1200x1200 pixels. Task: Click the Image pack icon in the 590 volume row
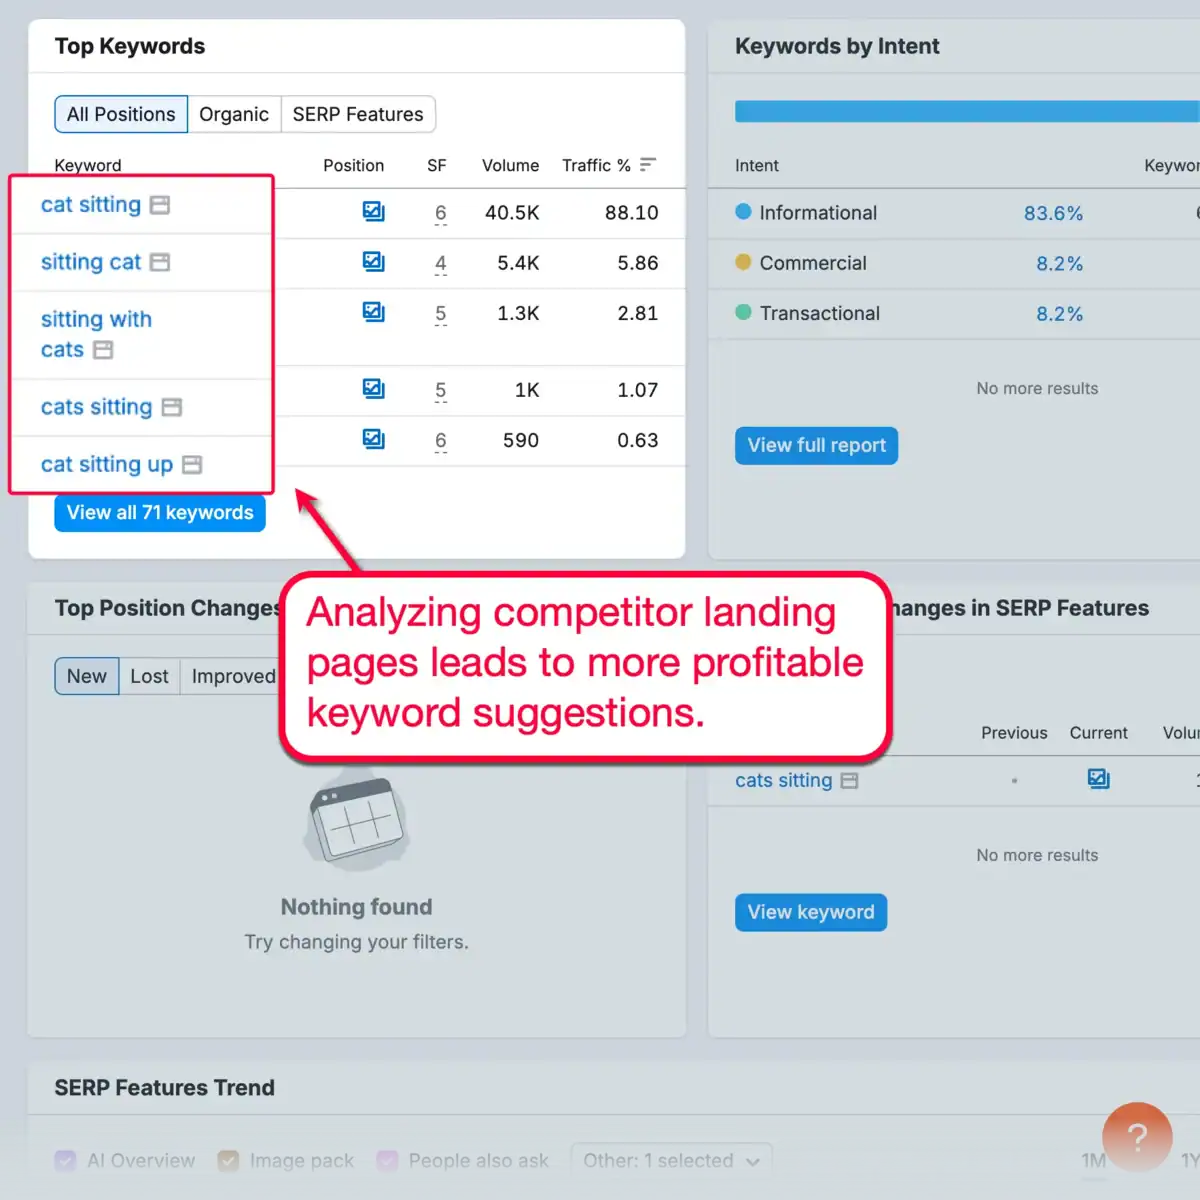point(373,438)
